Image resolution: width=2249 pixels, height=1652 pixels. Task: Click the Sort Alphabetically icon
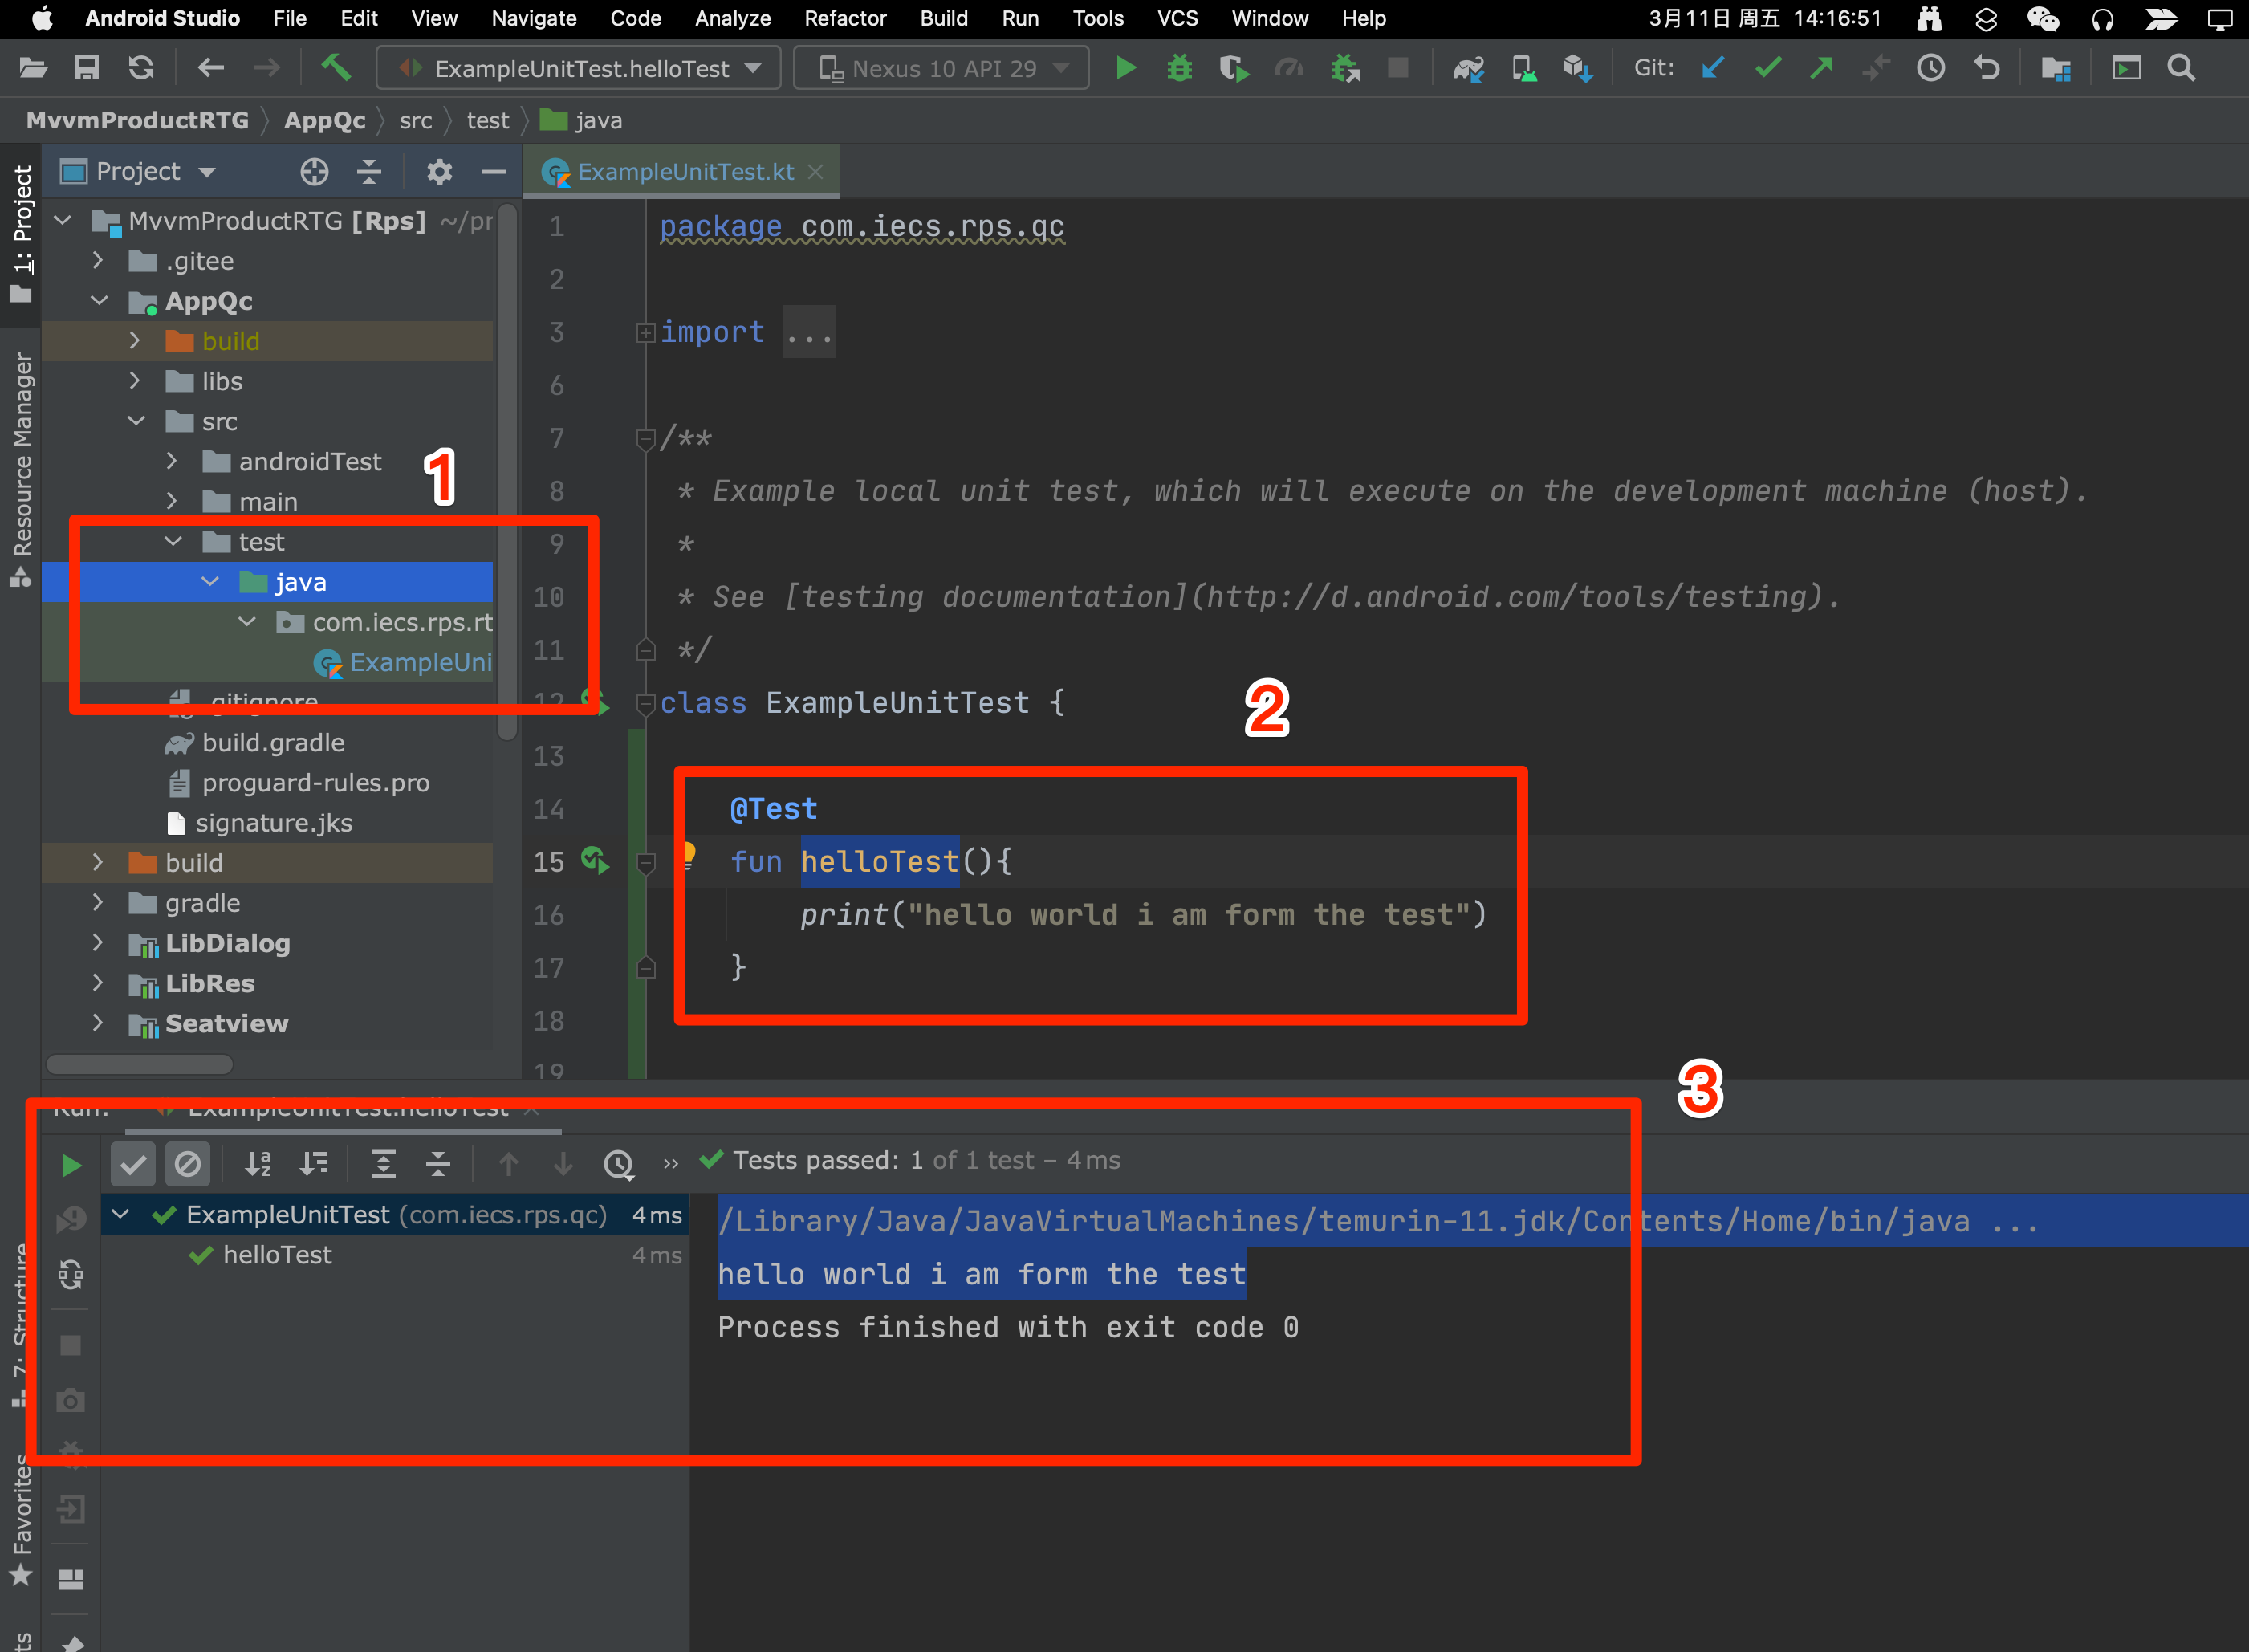point(258,1163)
